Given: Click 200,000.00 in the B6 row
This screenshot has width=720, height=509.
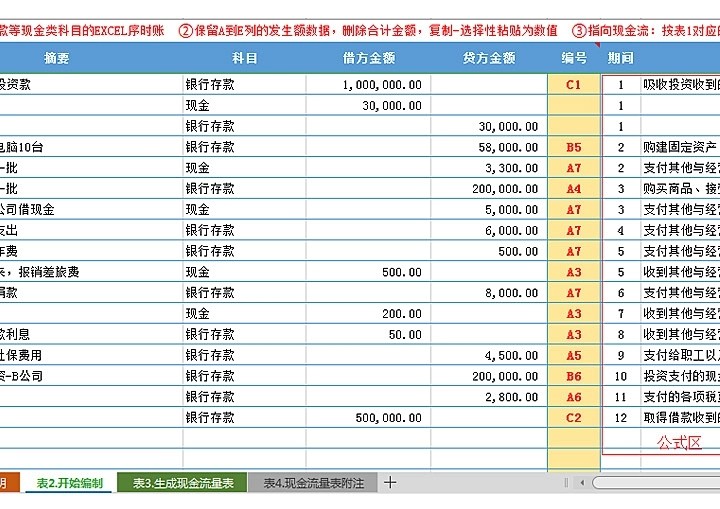Looking at the screenshot, I should (x=489, y=376).
